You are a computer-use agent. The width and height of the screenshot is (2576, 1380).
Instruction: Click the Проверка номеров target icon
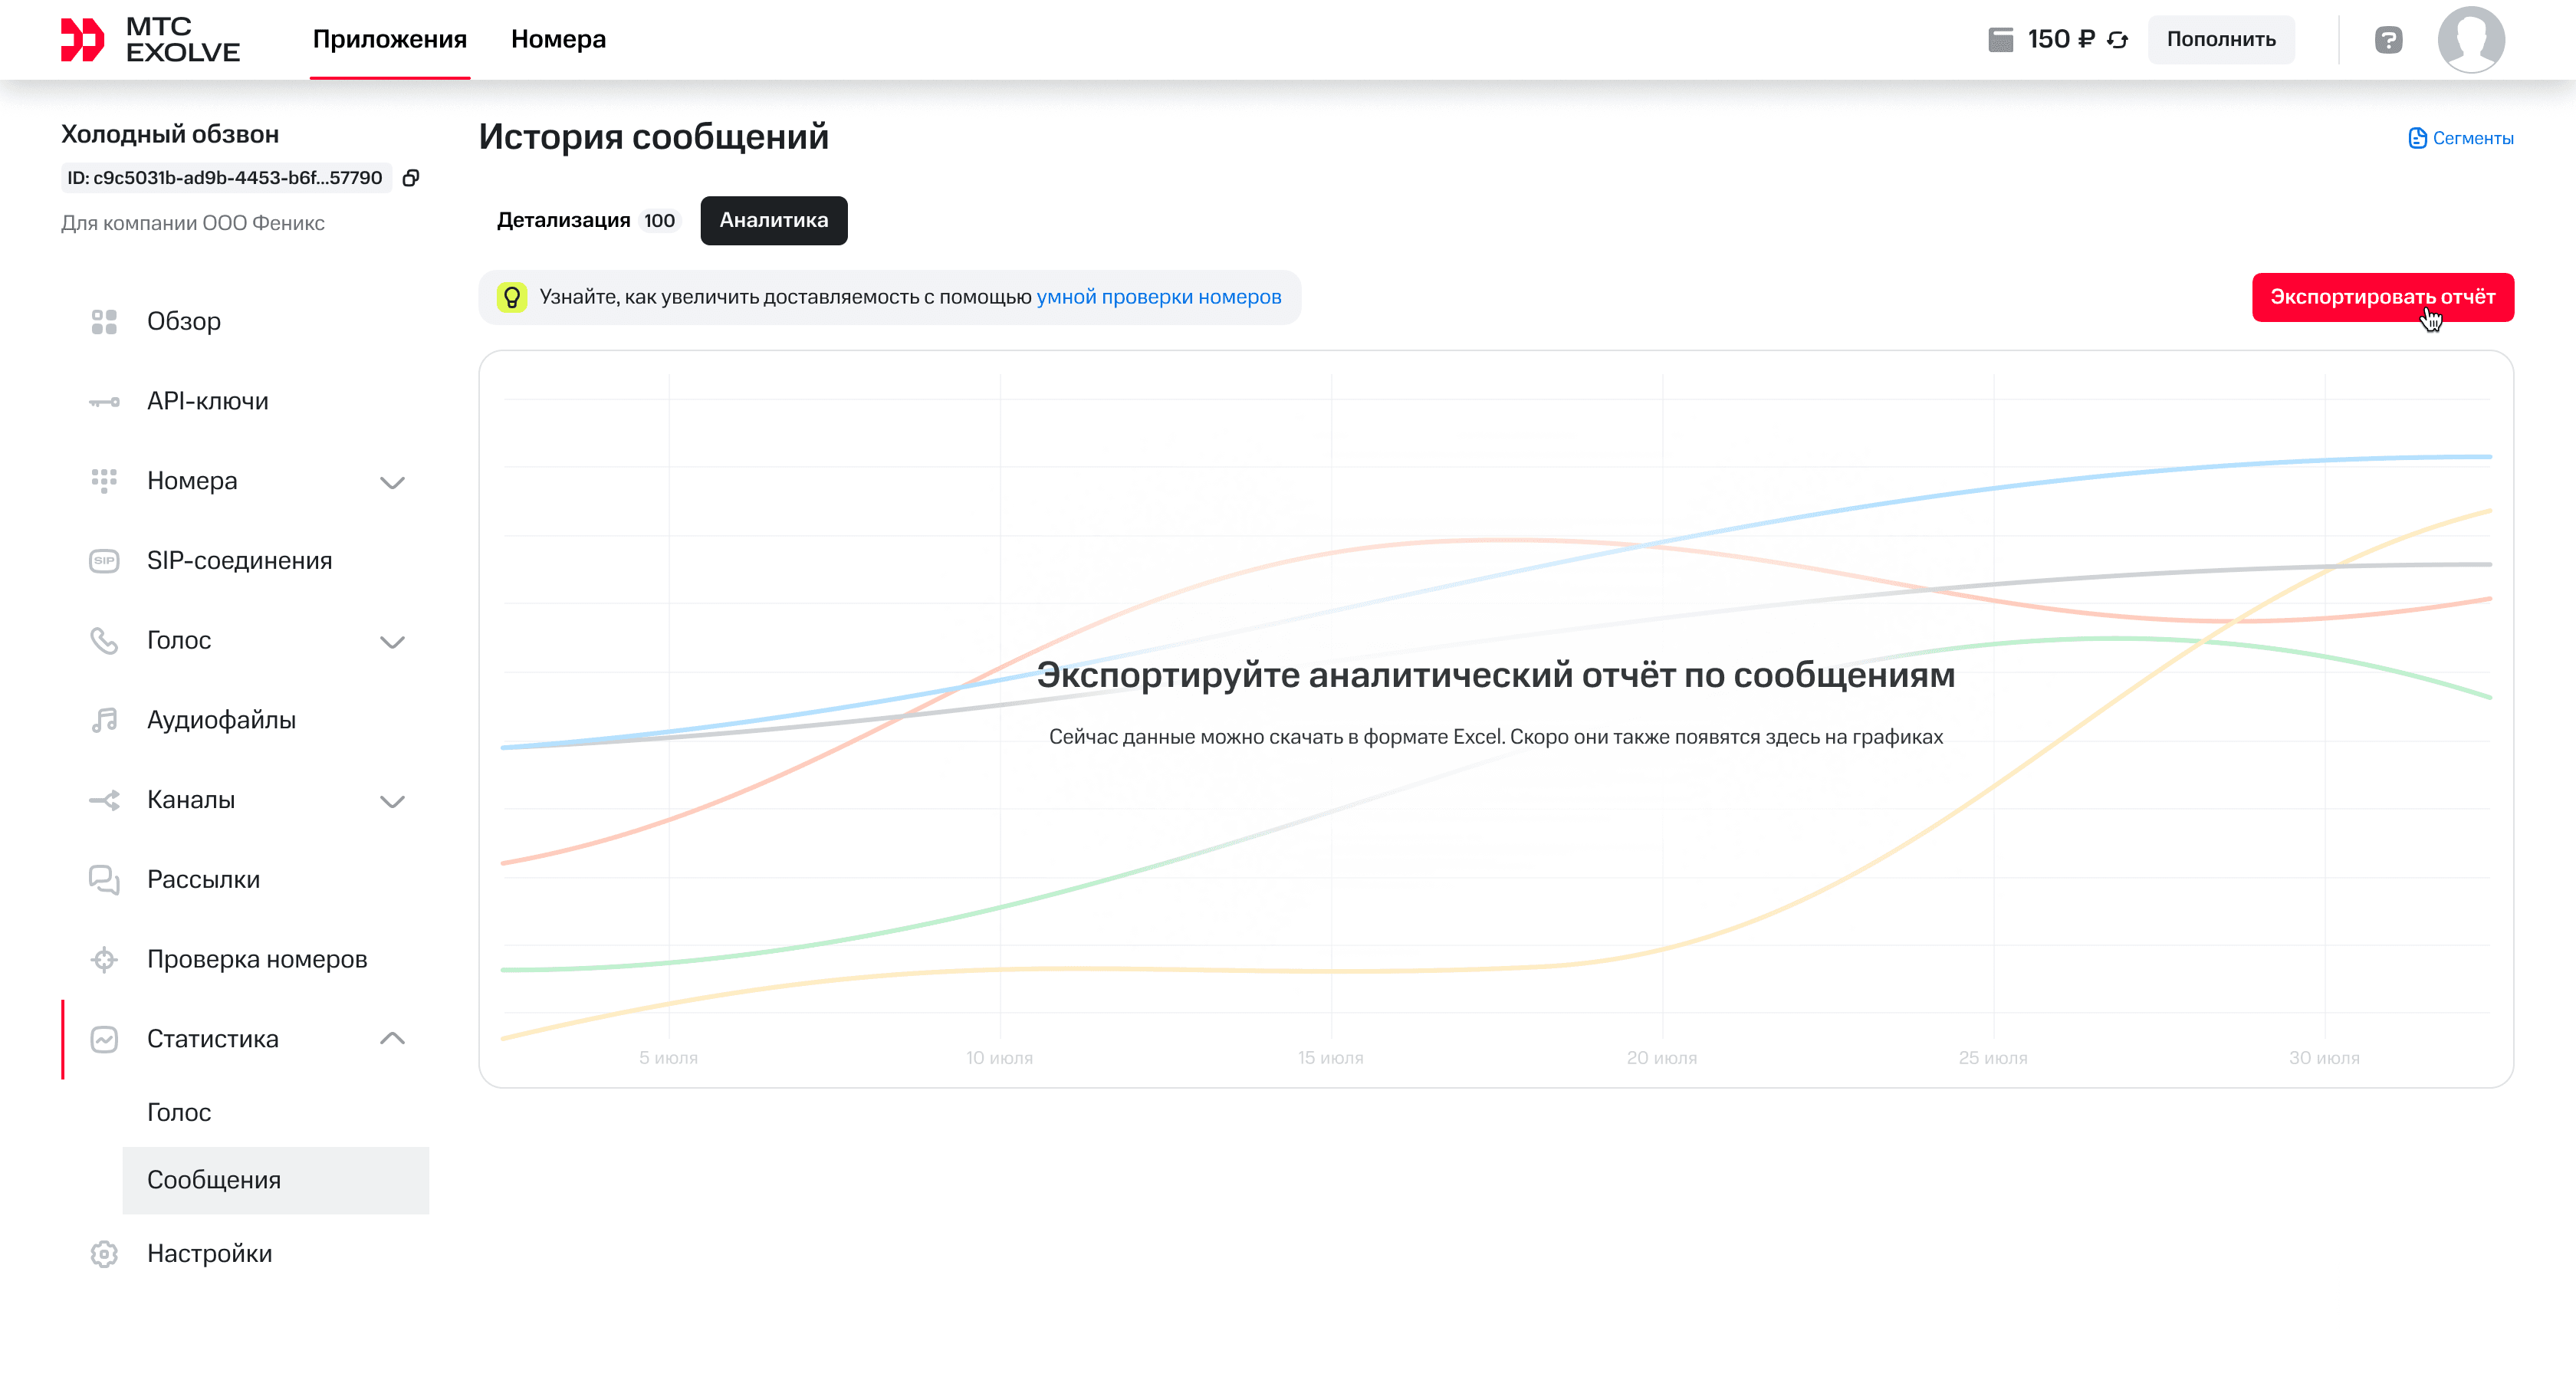(x=104, y=960)
